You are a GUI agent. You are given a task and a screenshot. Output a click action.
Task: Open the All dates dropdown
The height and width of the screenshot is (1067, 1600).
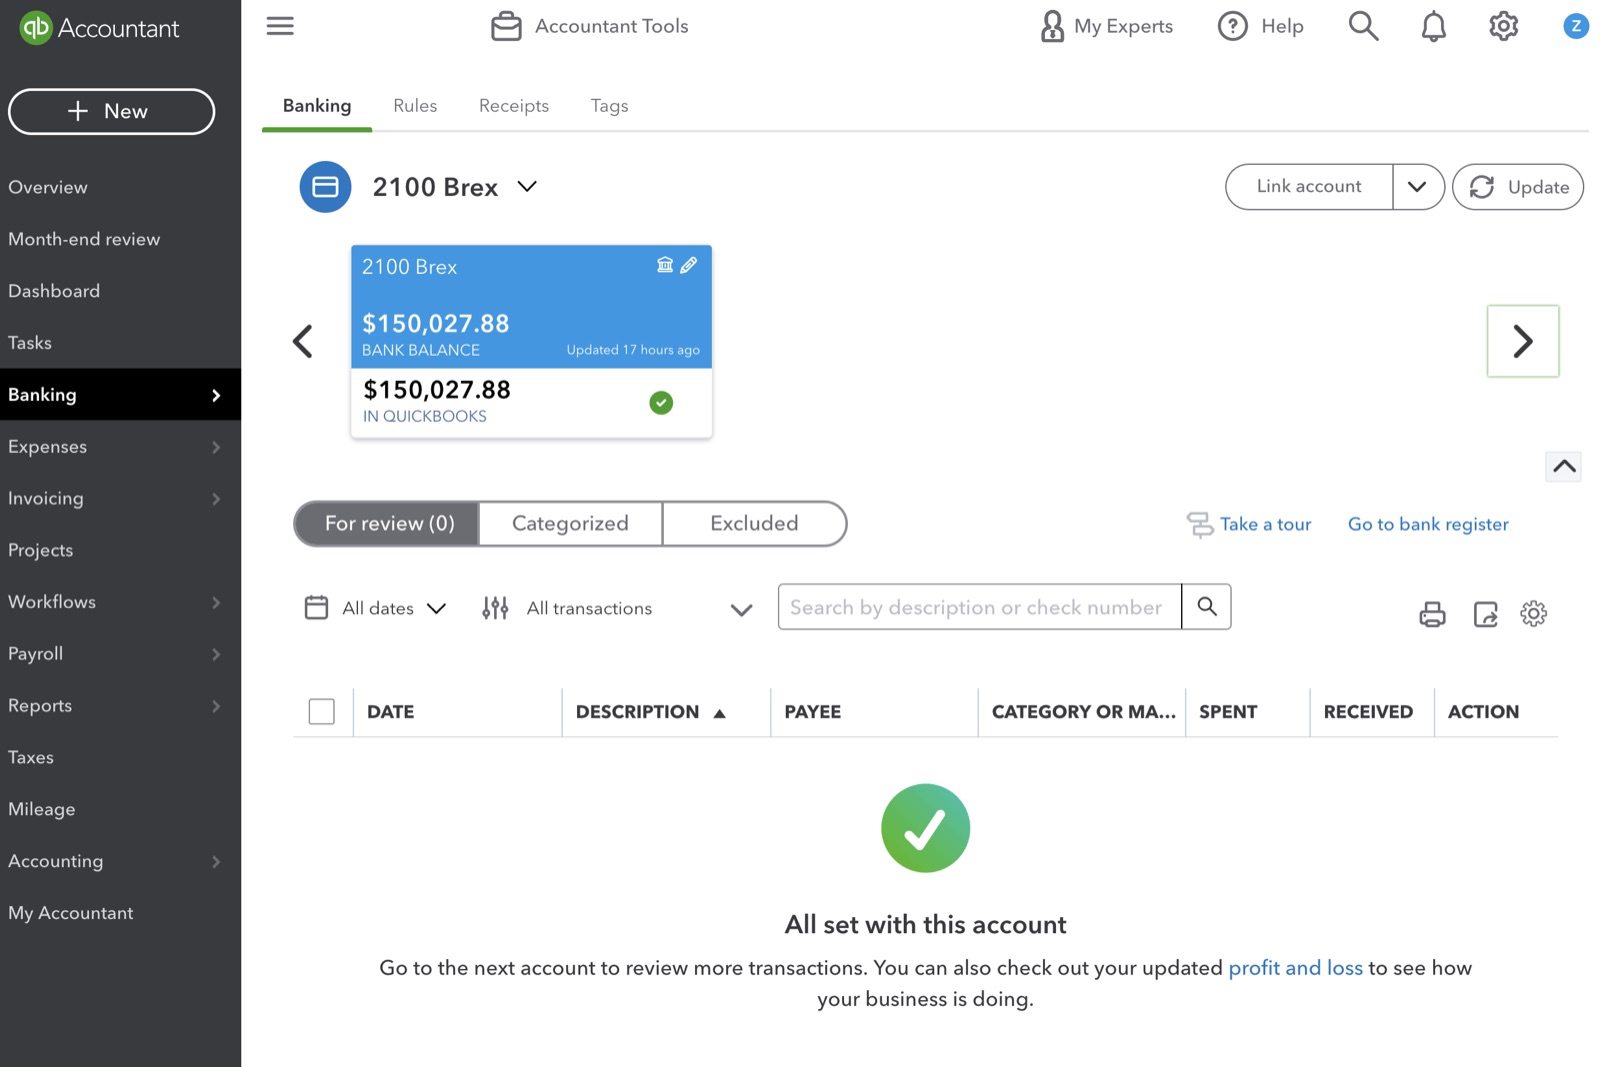pyautogui.click(x=393, y=608)
